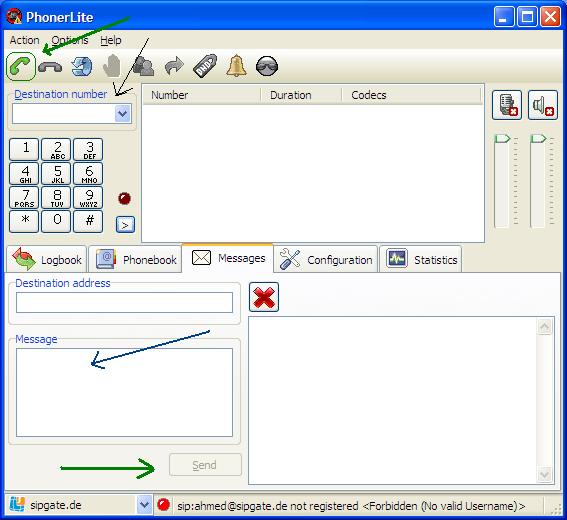Viewport: 567px width, 520px height.
Task: Toggle the DND tag icon
Action: pyautogui.click(x=205, y=66)
